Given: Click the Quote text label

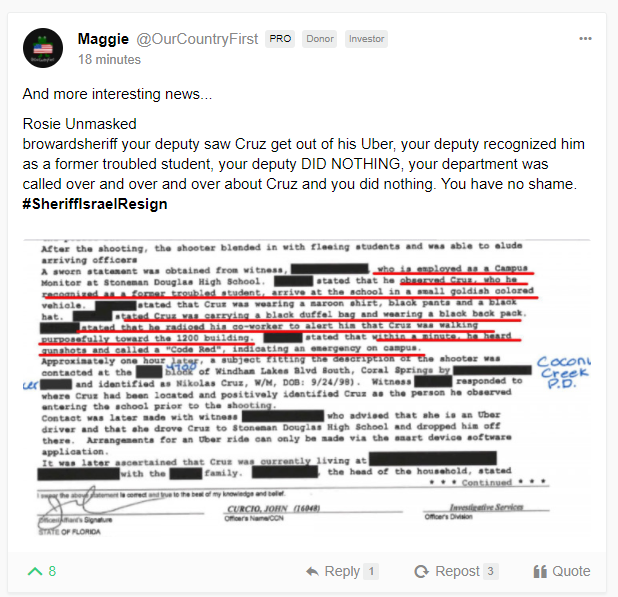Looking at the screenshot, I should click(x=571, y=571).
